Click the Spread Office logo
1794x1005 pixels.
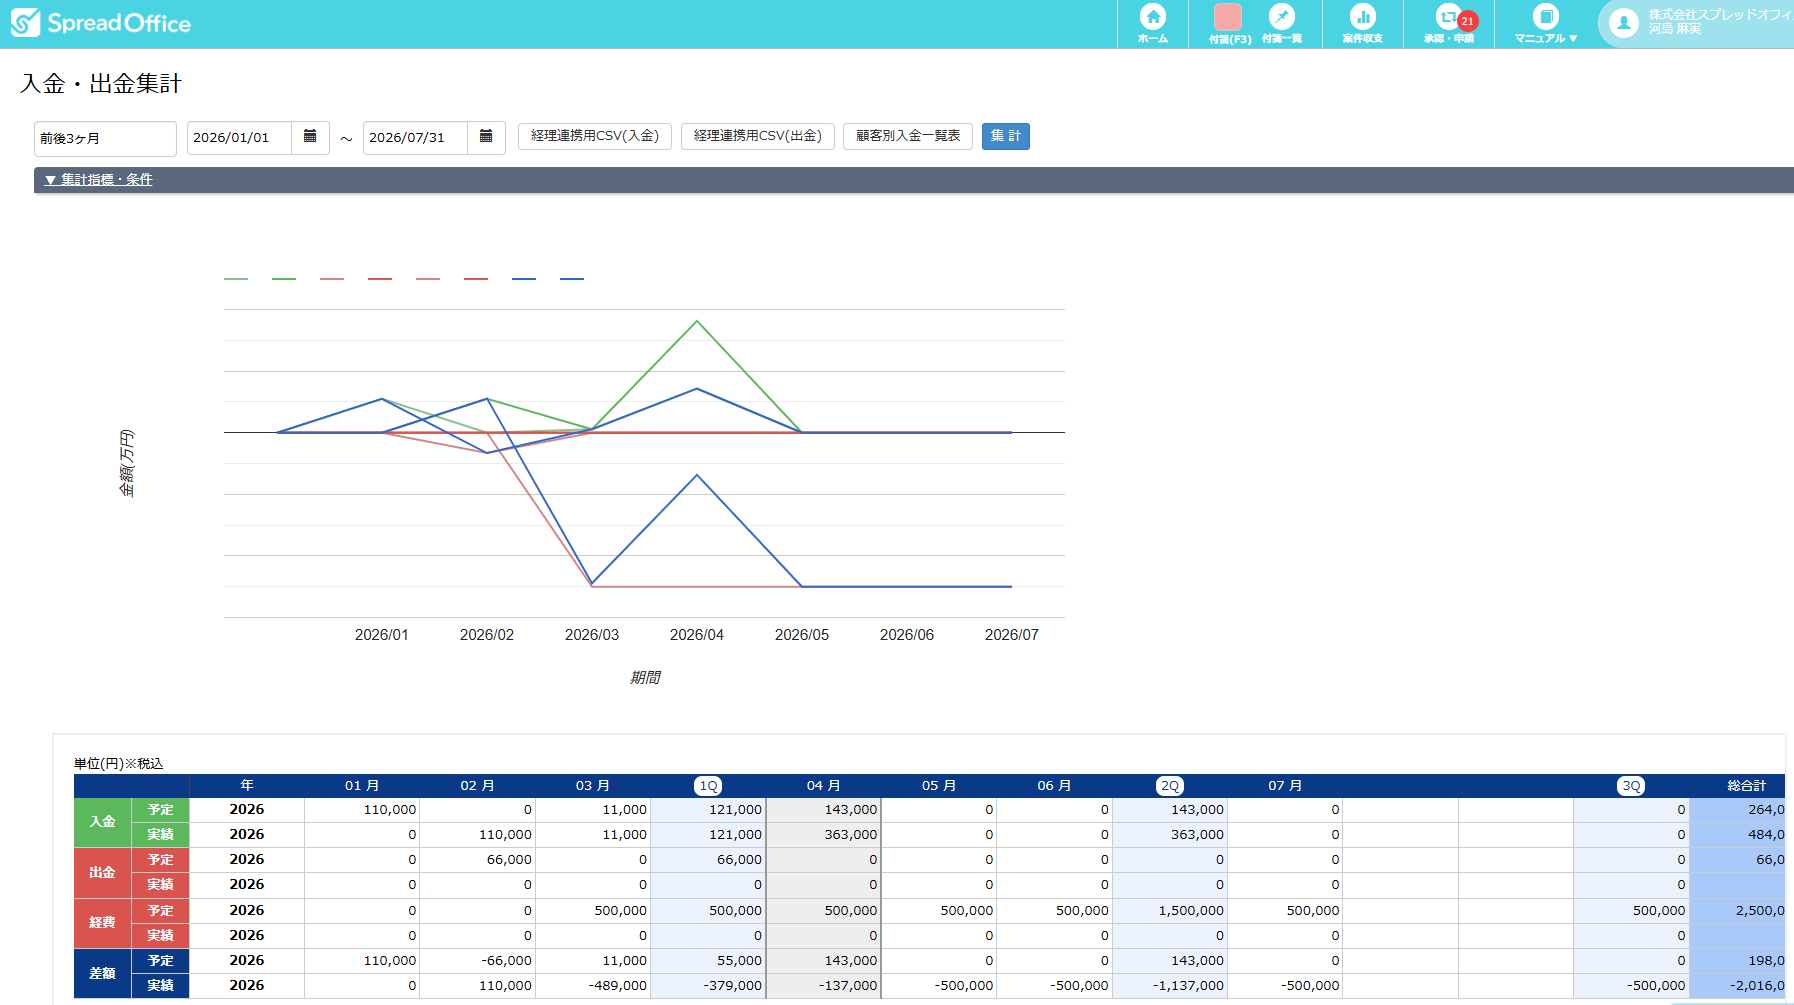[100, 23]
